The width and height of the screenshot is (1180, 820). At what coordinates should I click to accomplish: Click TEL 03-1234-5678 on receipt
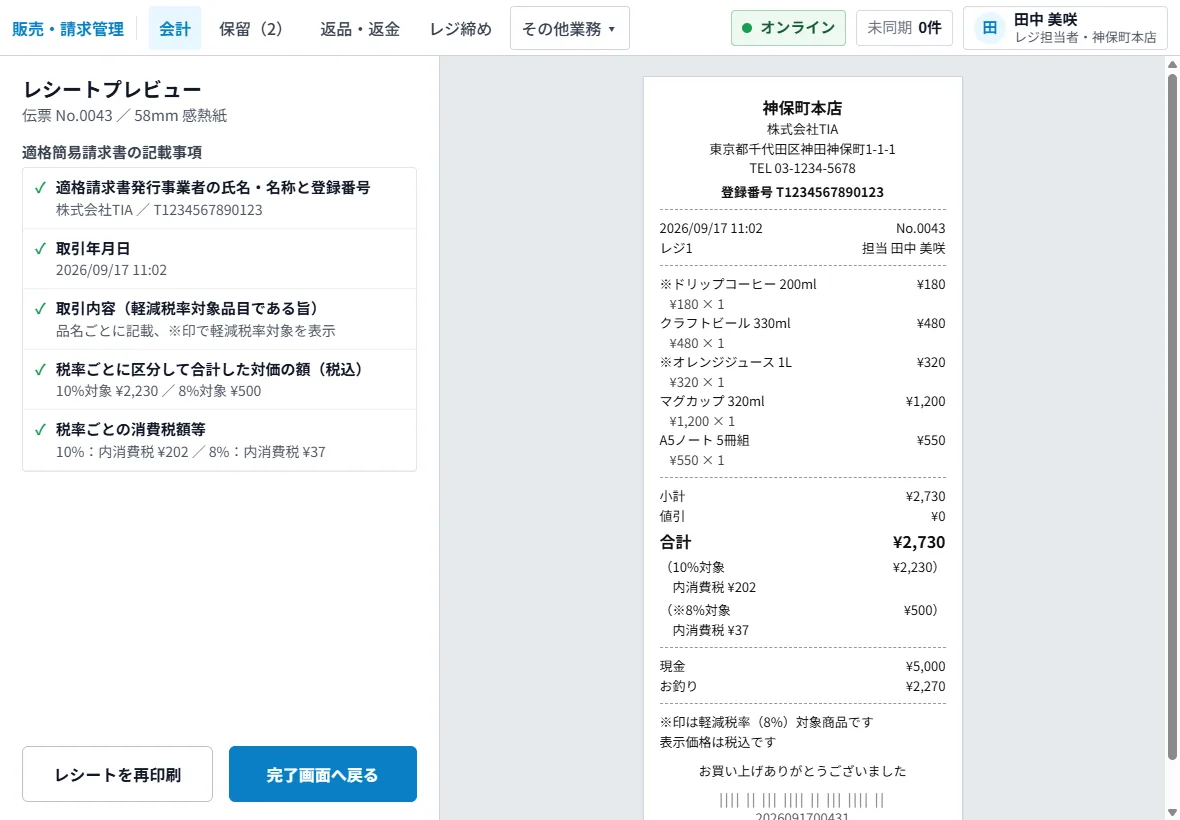(x=802, y=169)
